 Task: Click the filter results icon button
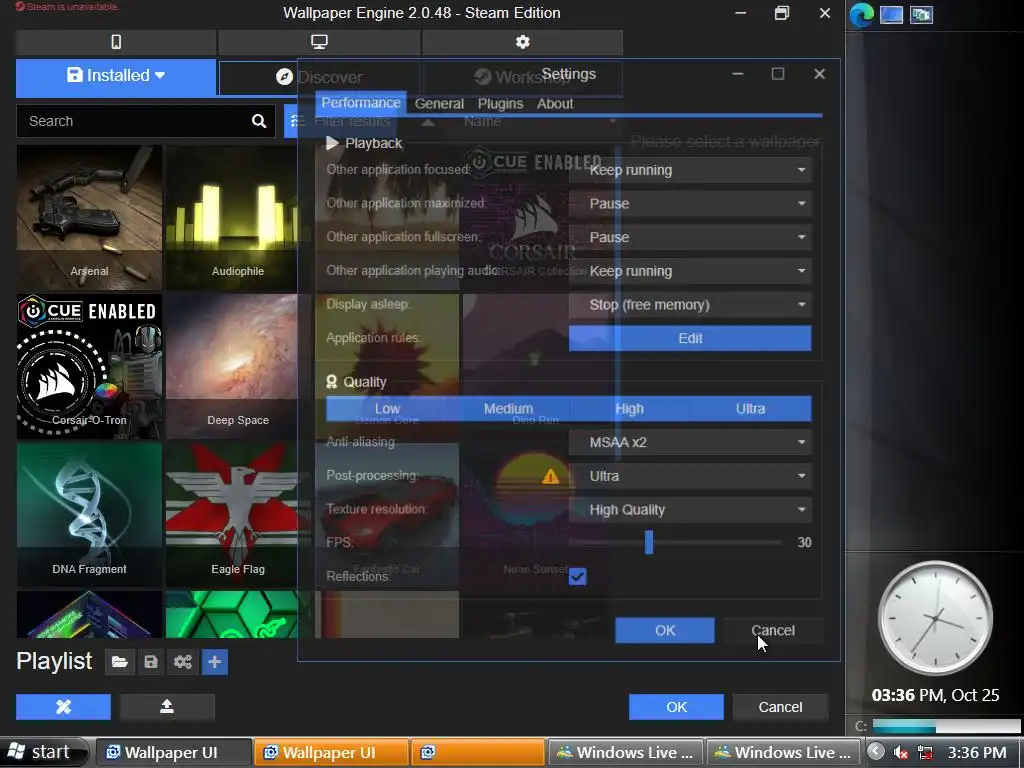[298, 121]
